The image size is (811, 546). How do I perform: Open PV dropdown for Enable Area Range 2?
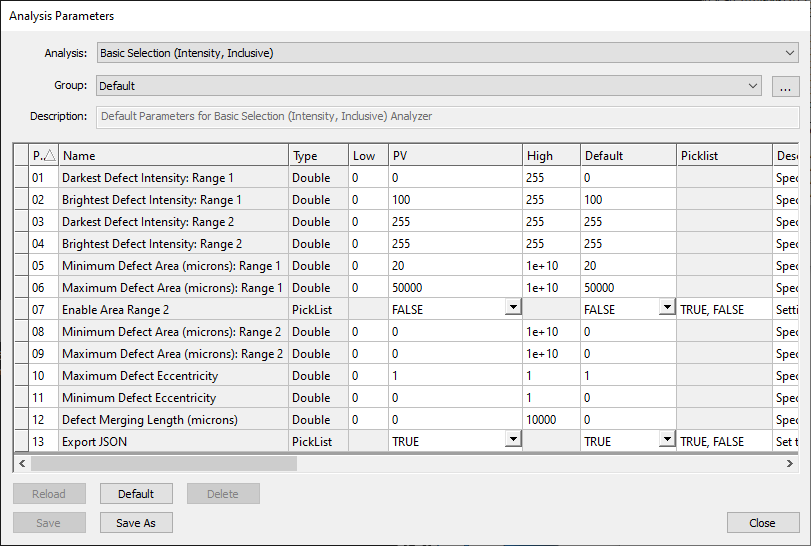pyautogui.click(x=513, y=310)
